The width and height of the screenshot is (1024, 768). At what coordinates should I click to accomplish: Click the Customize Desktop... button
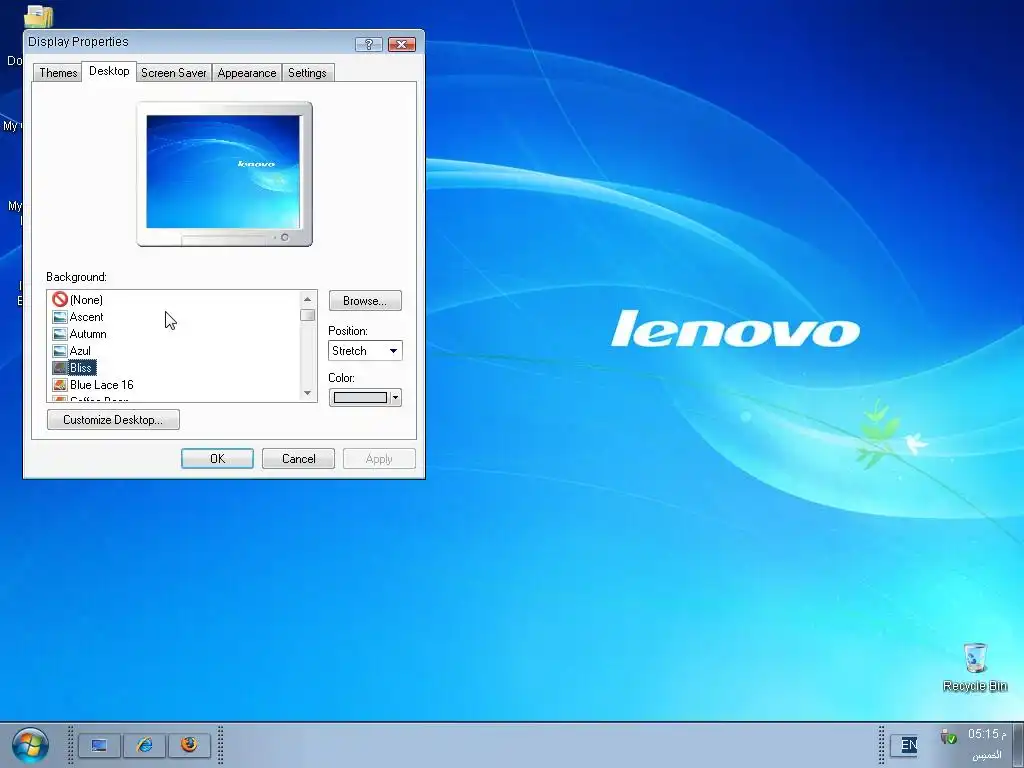(x=113, y=420)
